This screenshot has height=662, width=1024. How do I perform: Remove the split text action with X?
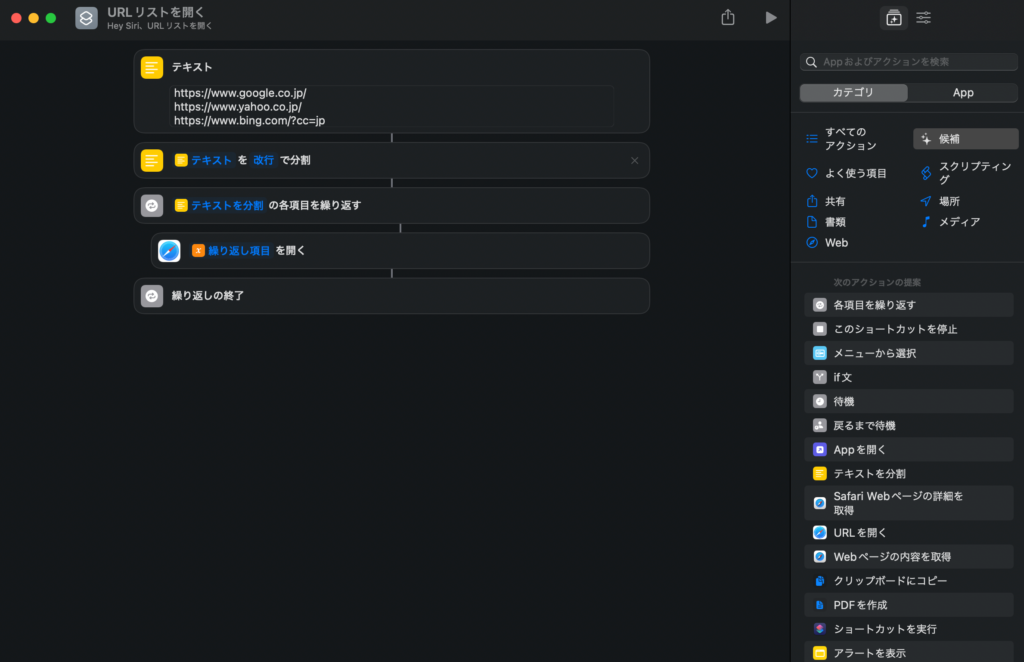tap(634, 160)
